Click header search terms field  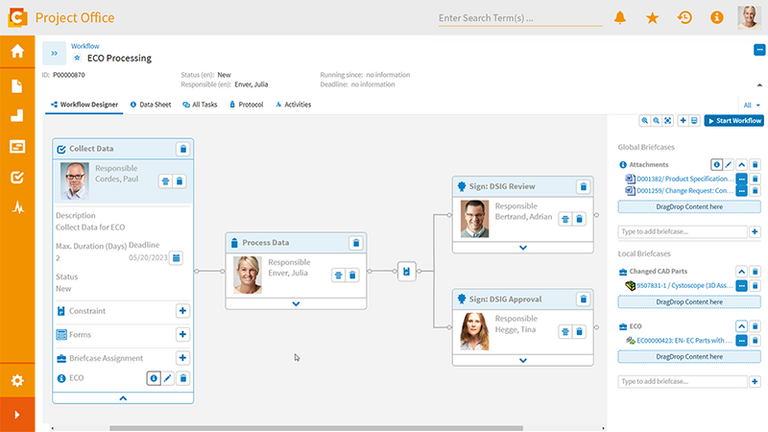point(520,18)
